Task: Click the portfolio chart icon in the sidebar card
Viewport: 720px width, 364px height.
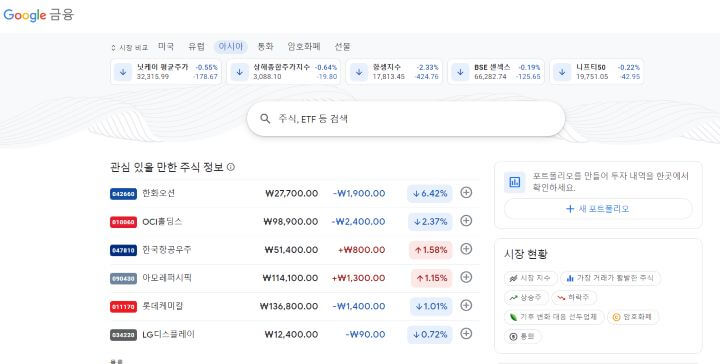Action: coord(514,182)
